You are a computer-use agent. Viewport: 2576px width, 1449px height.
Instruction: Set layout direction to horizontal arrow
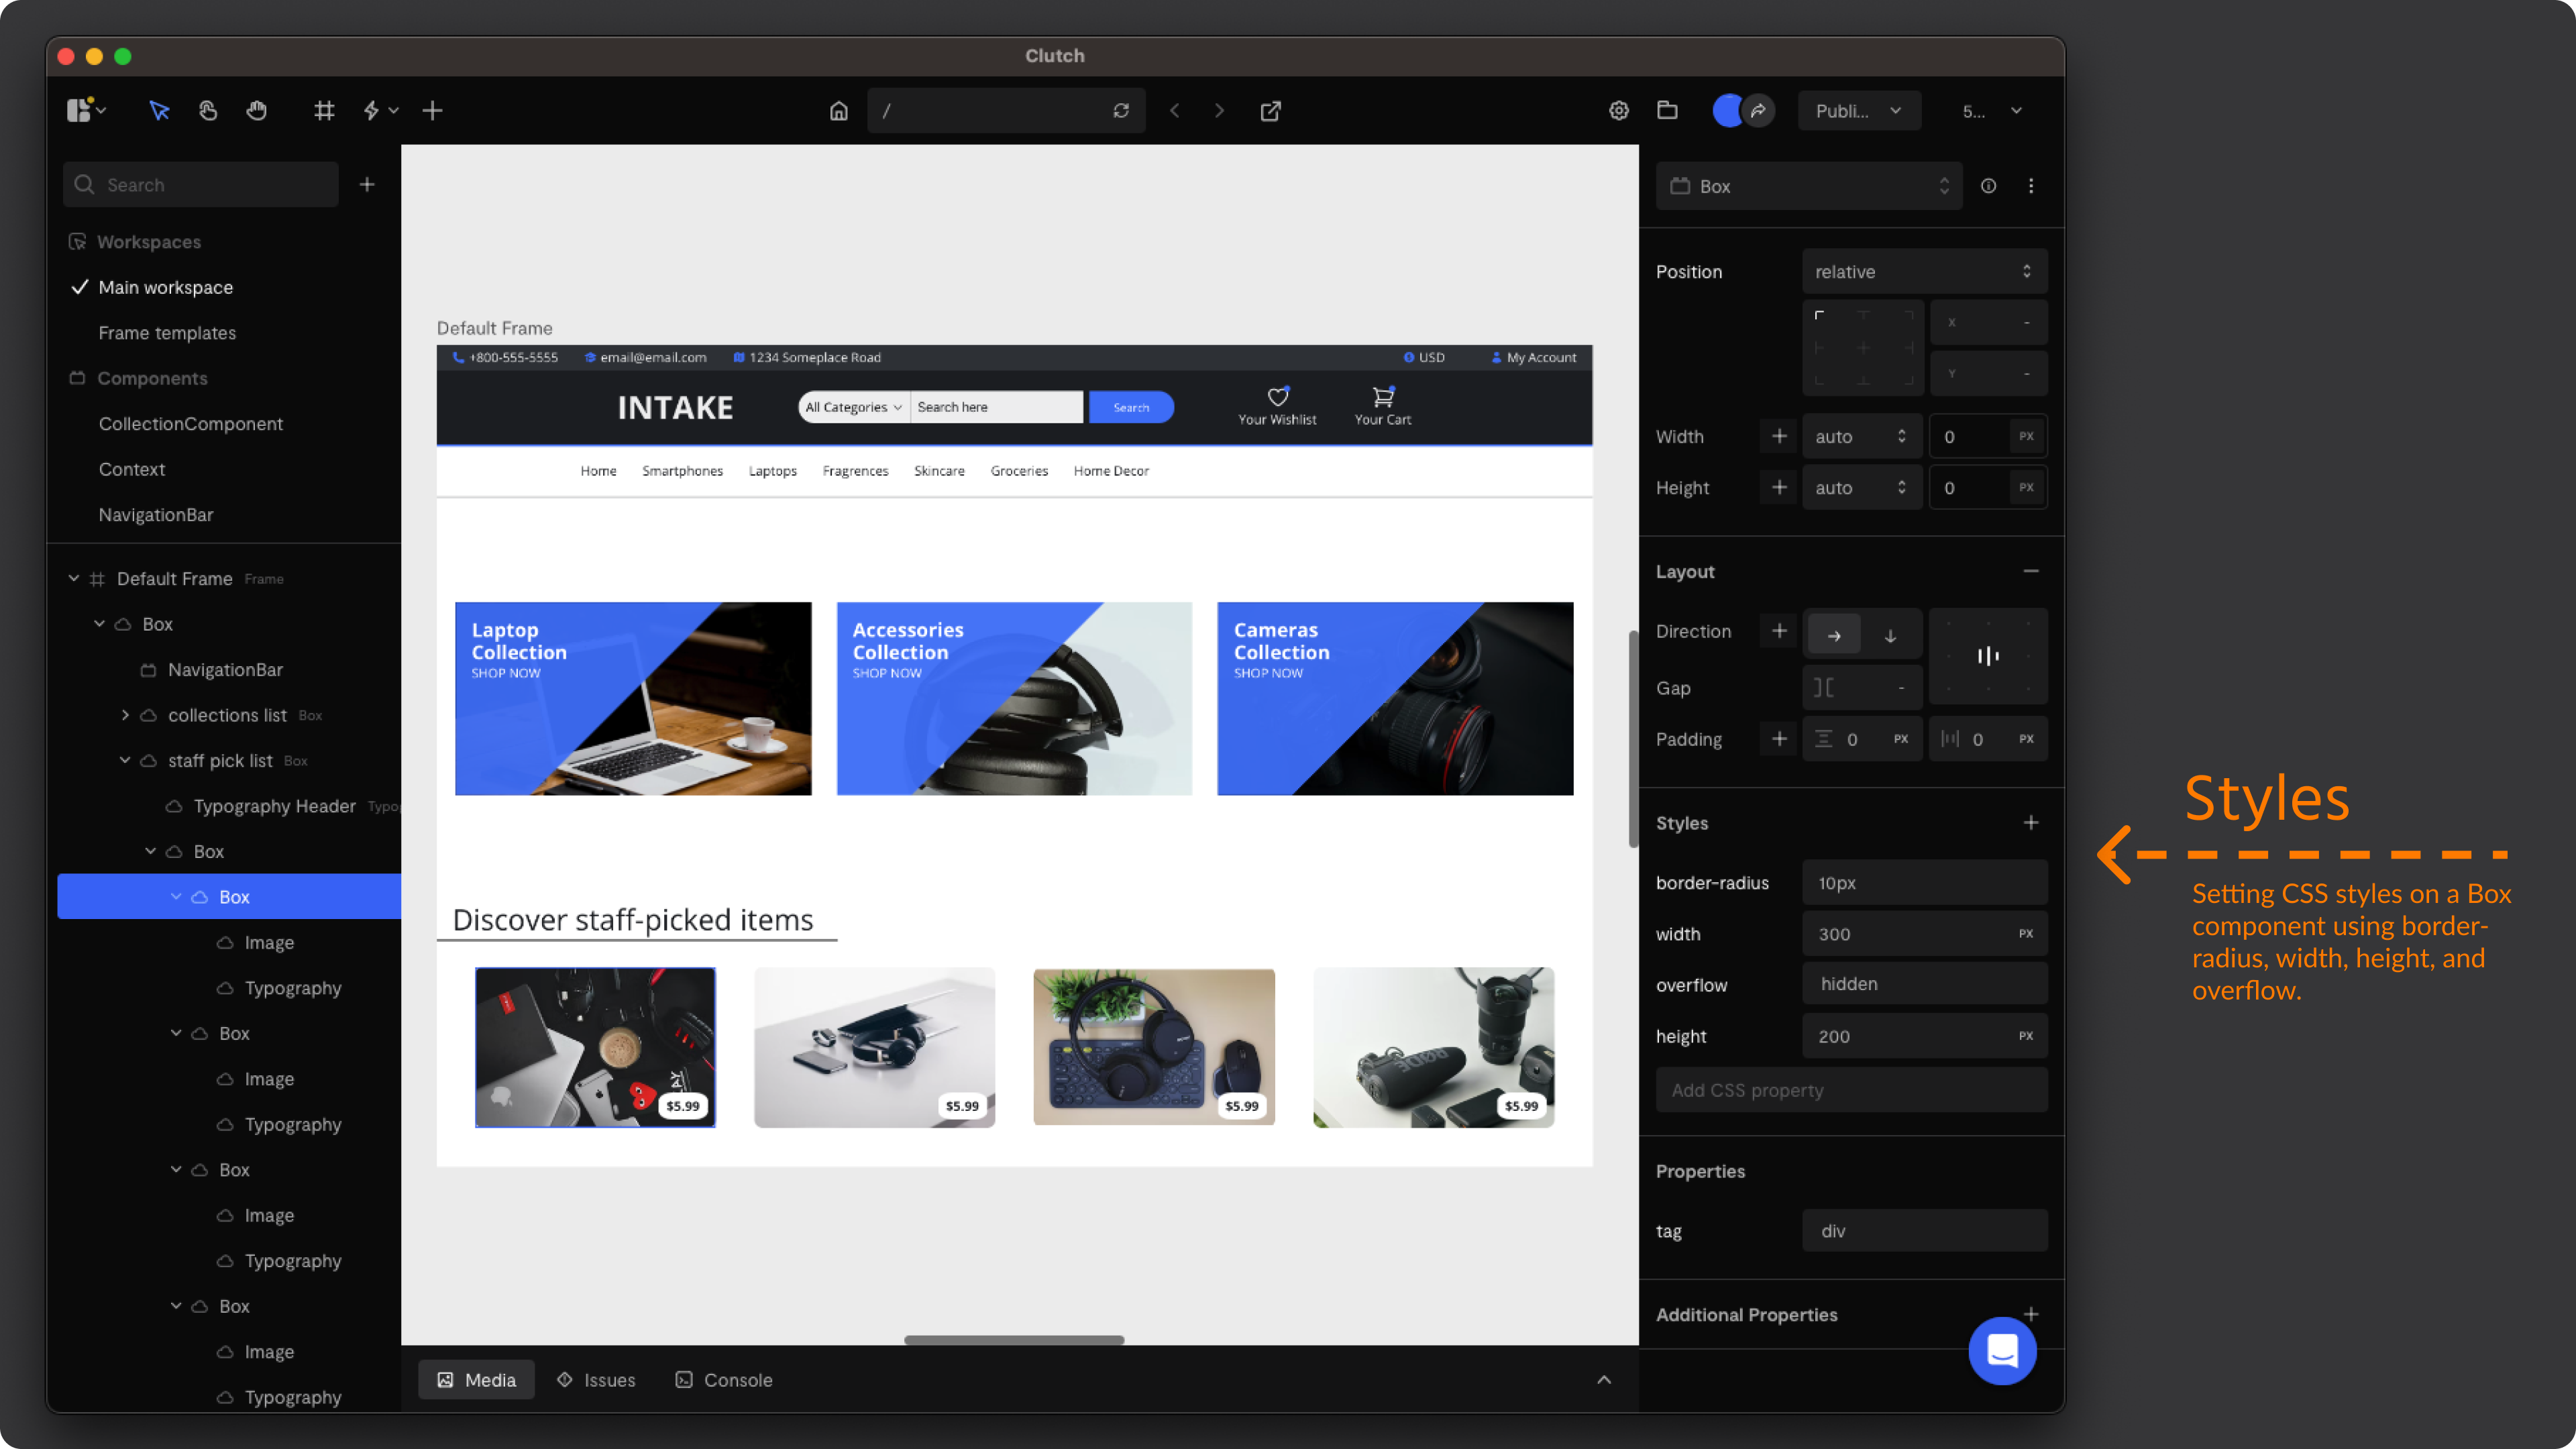pos(1833,635)
